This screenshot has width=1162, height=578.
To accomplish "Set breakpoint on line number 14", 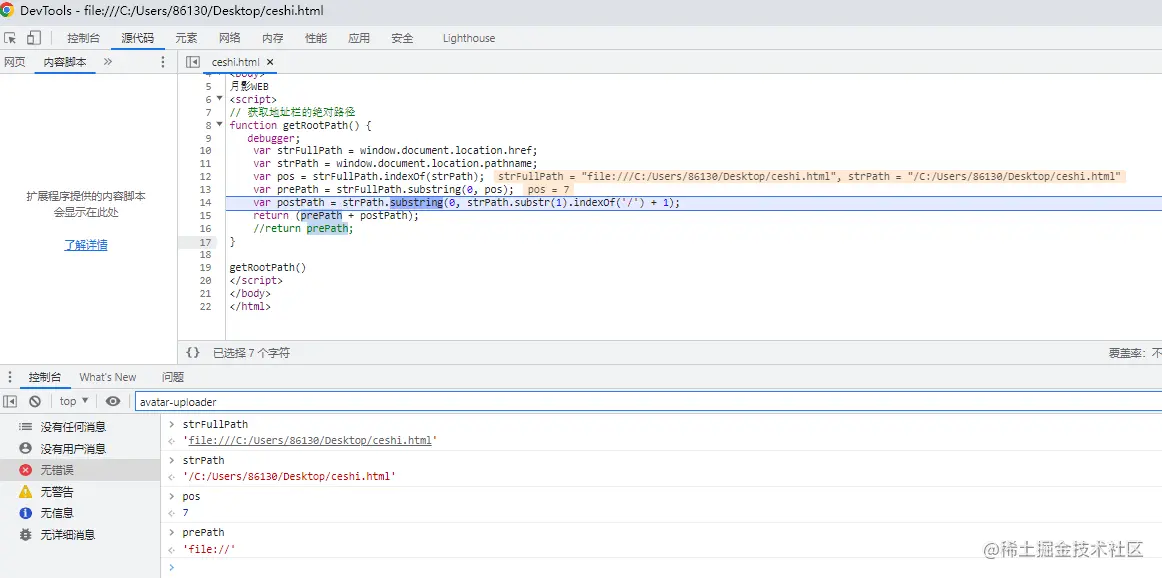I will click(205, 202).
